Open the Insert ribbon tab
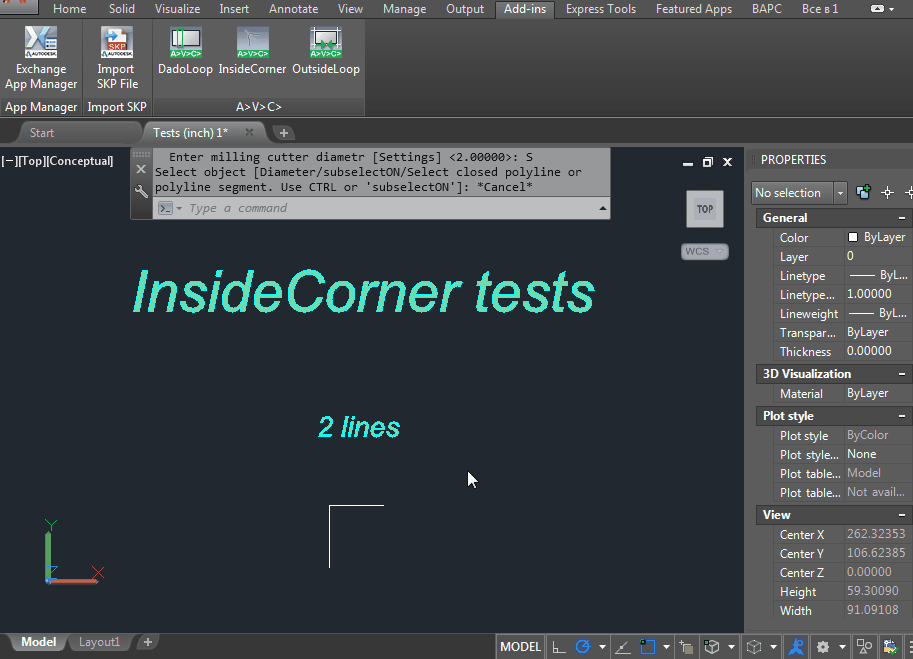Image resolution: width=913 pixels, height=659 pixels. (234, 9)
